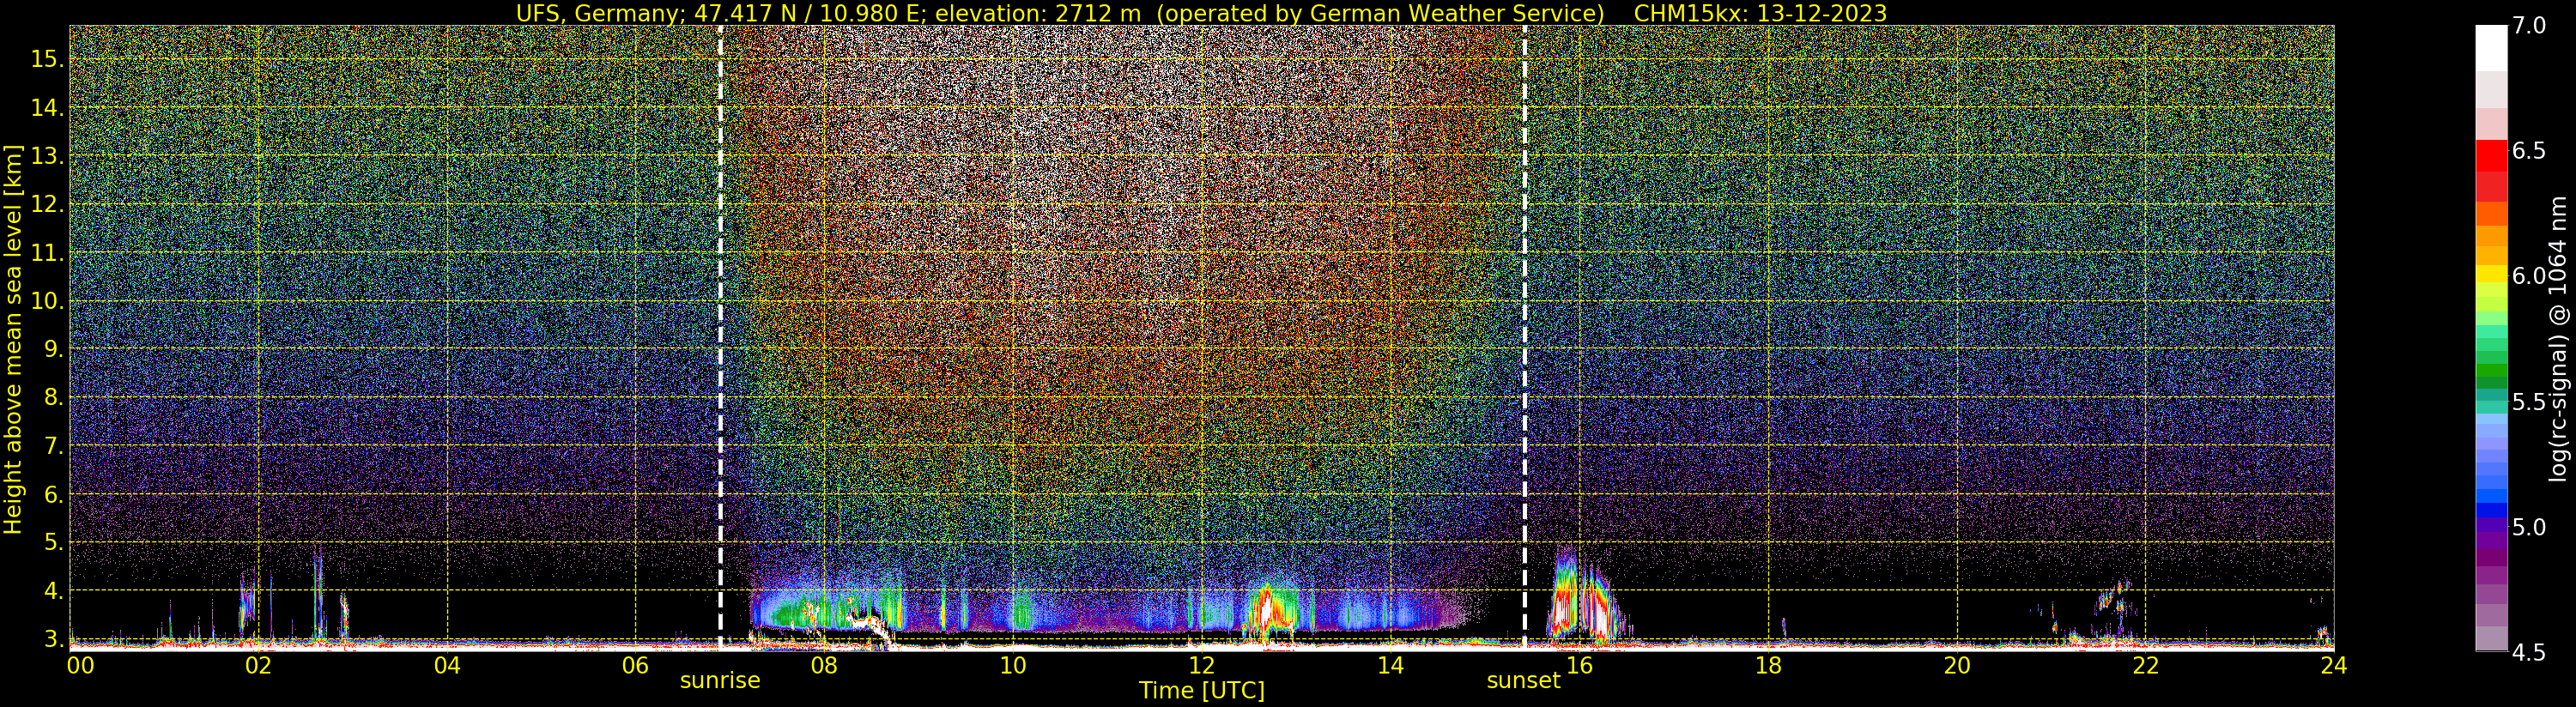
Task: Click the time-axis tick label "16"
Action: pos(1579,665)
